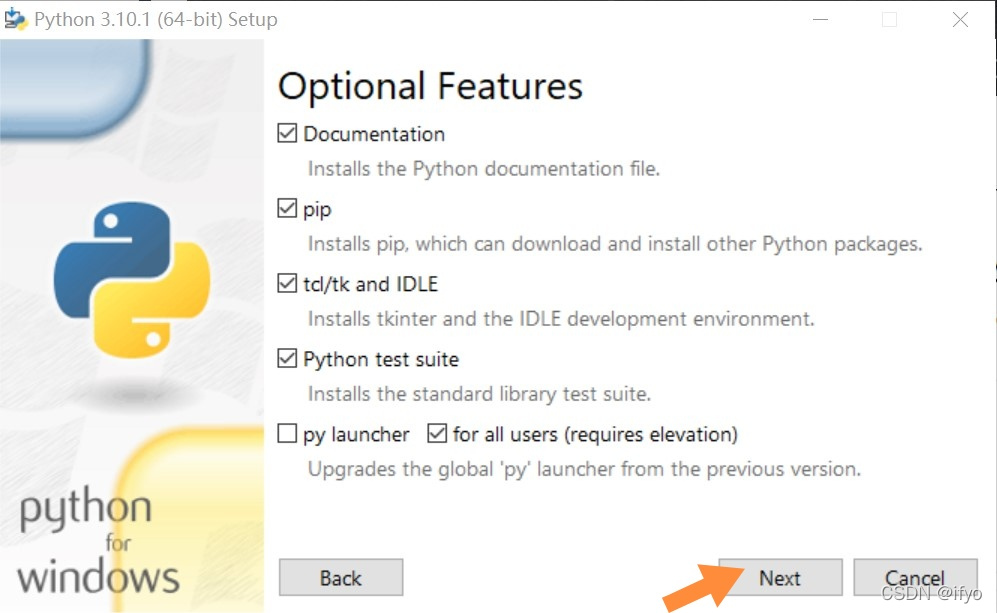Image resolution: width=997 pixels, height=613 pixels.
Task: Close the setup window
Action: pyautogui.click(x=959, y=19)
